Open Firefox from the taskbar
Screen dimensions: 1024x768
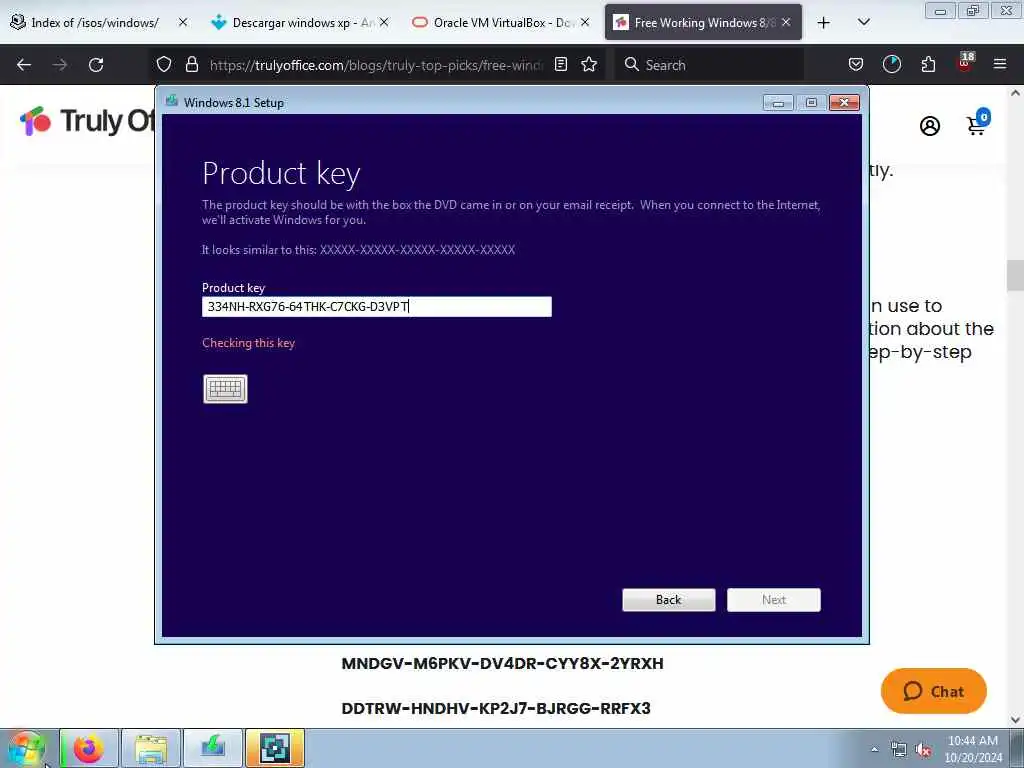89,748
